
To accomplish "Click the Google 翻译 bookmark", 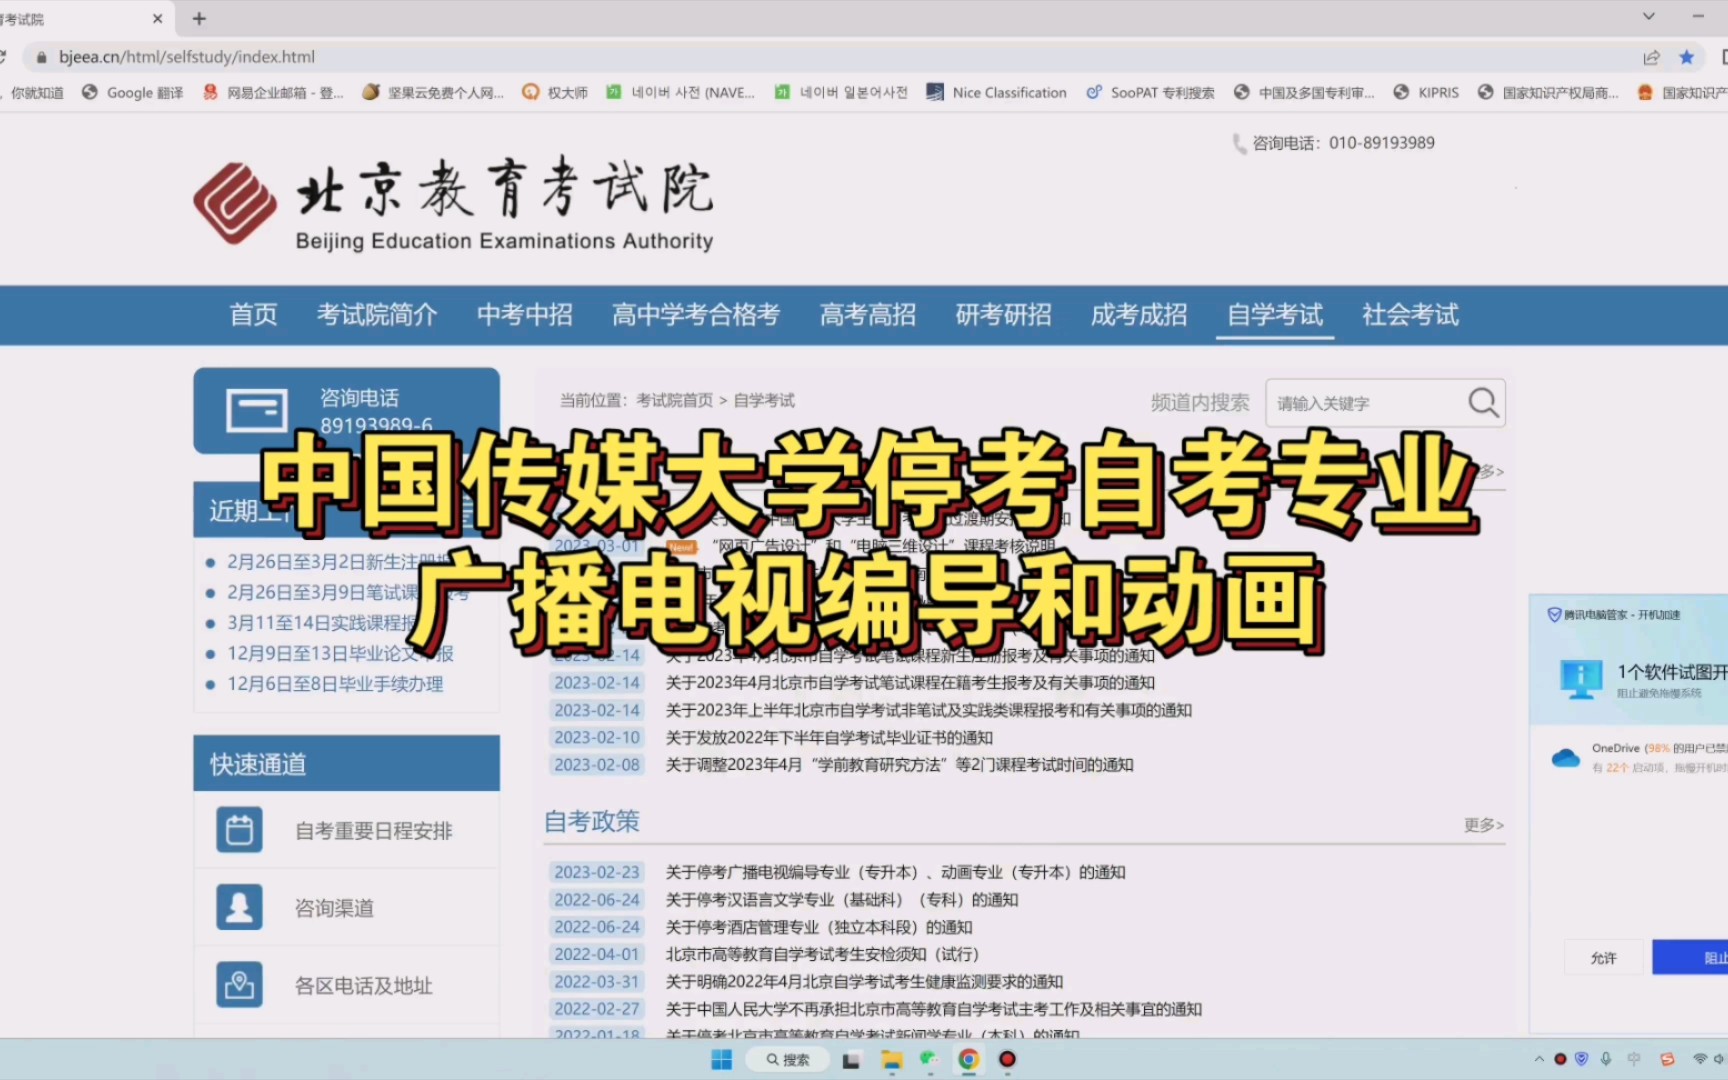I will click(x=133, y=92).
